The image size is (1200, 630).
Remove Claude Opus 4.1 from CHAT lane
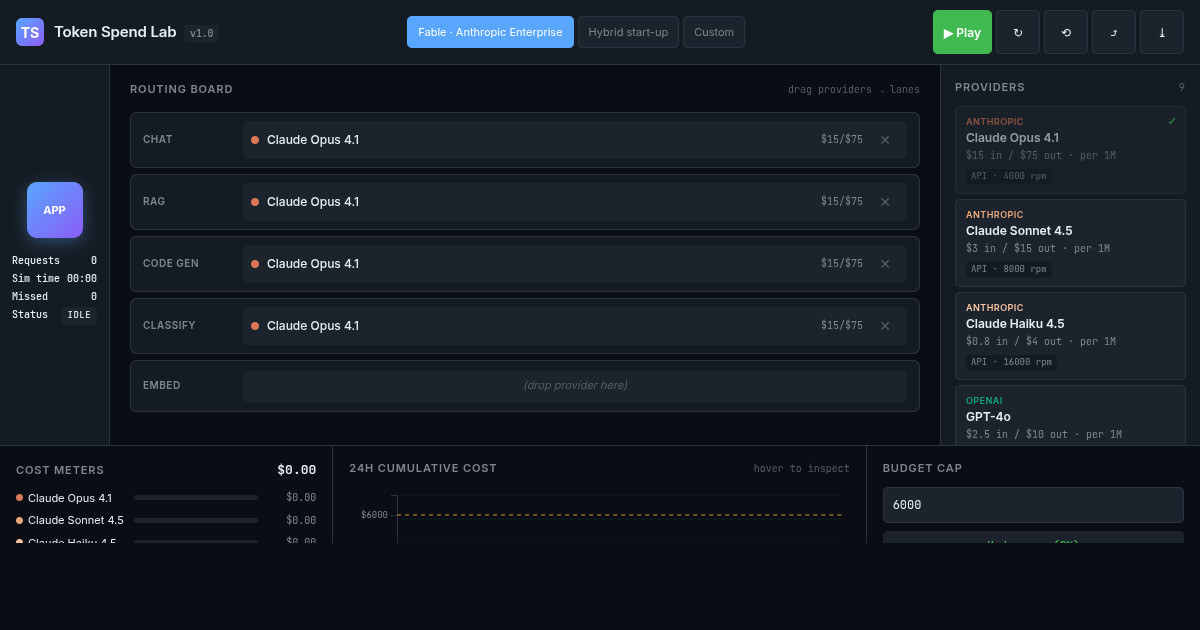[x=885, y=140]
